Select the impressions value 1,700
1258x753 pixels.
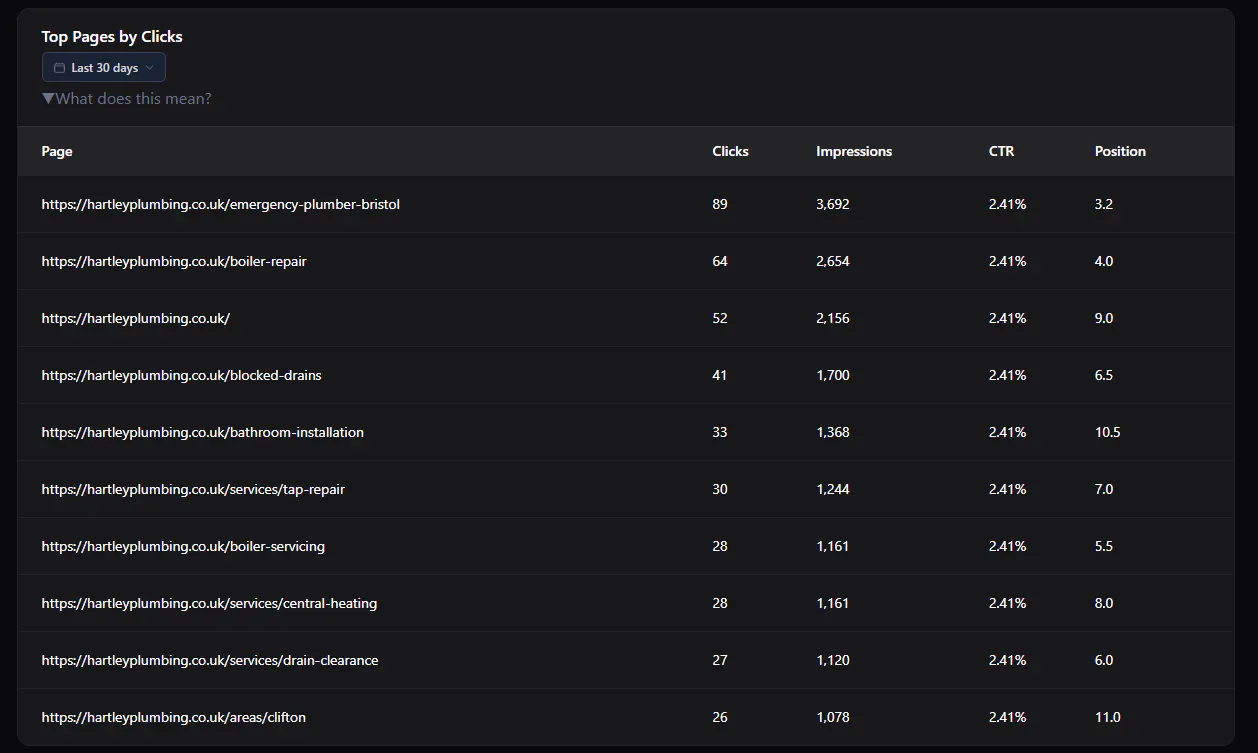(833, 375)
